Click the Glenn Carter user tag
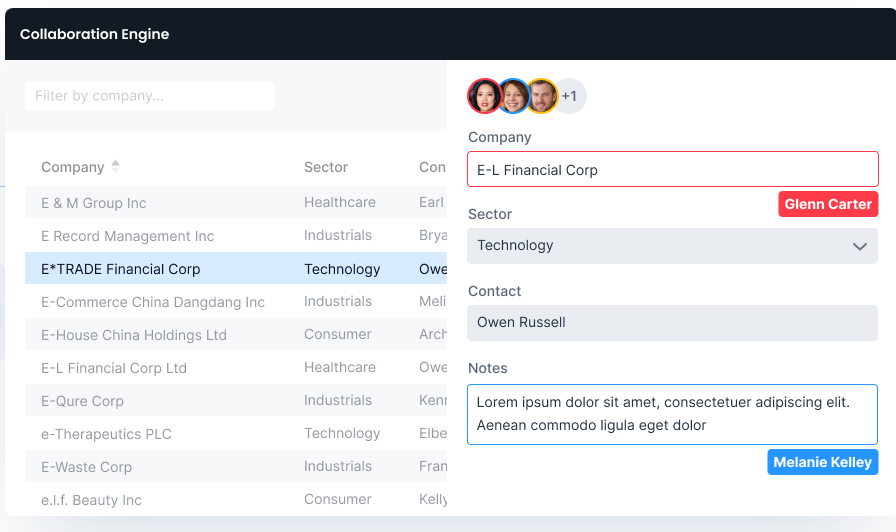Viewport: 896px width, 532px height. (828, 204)
